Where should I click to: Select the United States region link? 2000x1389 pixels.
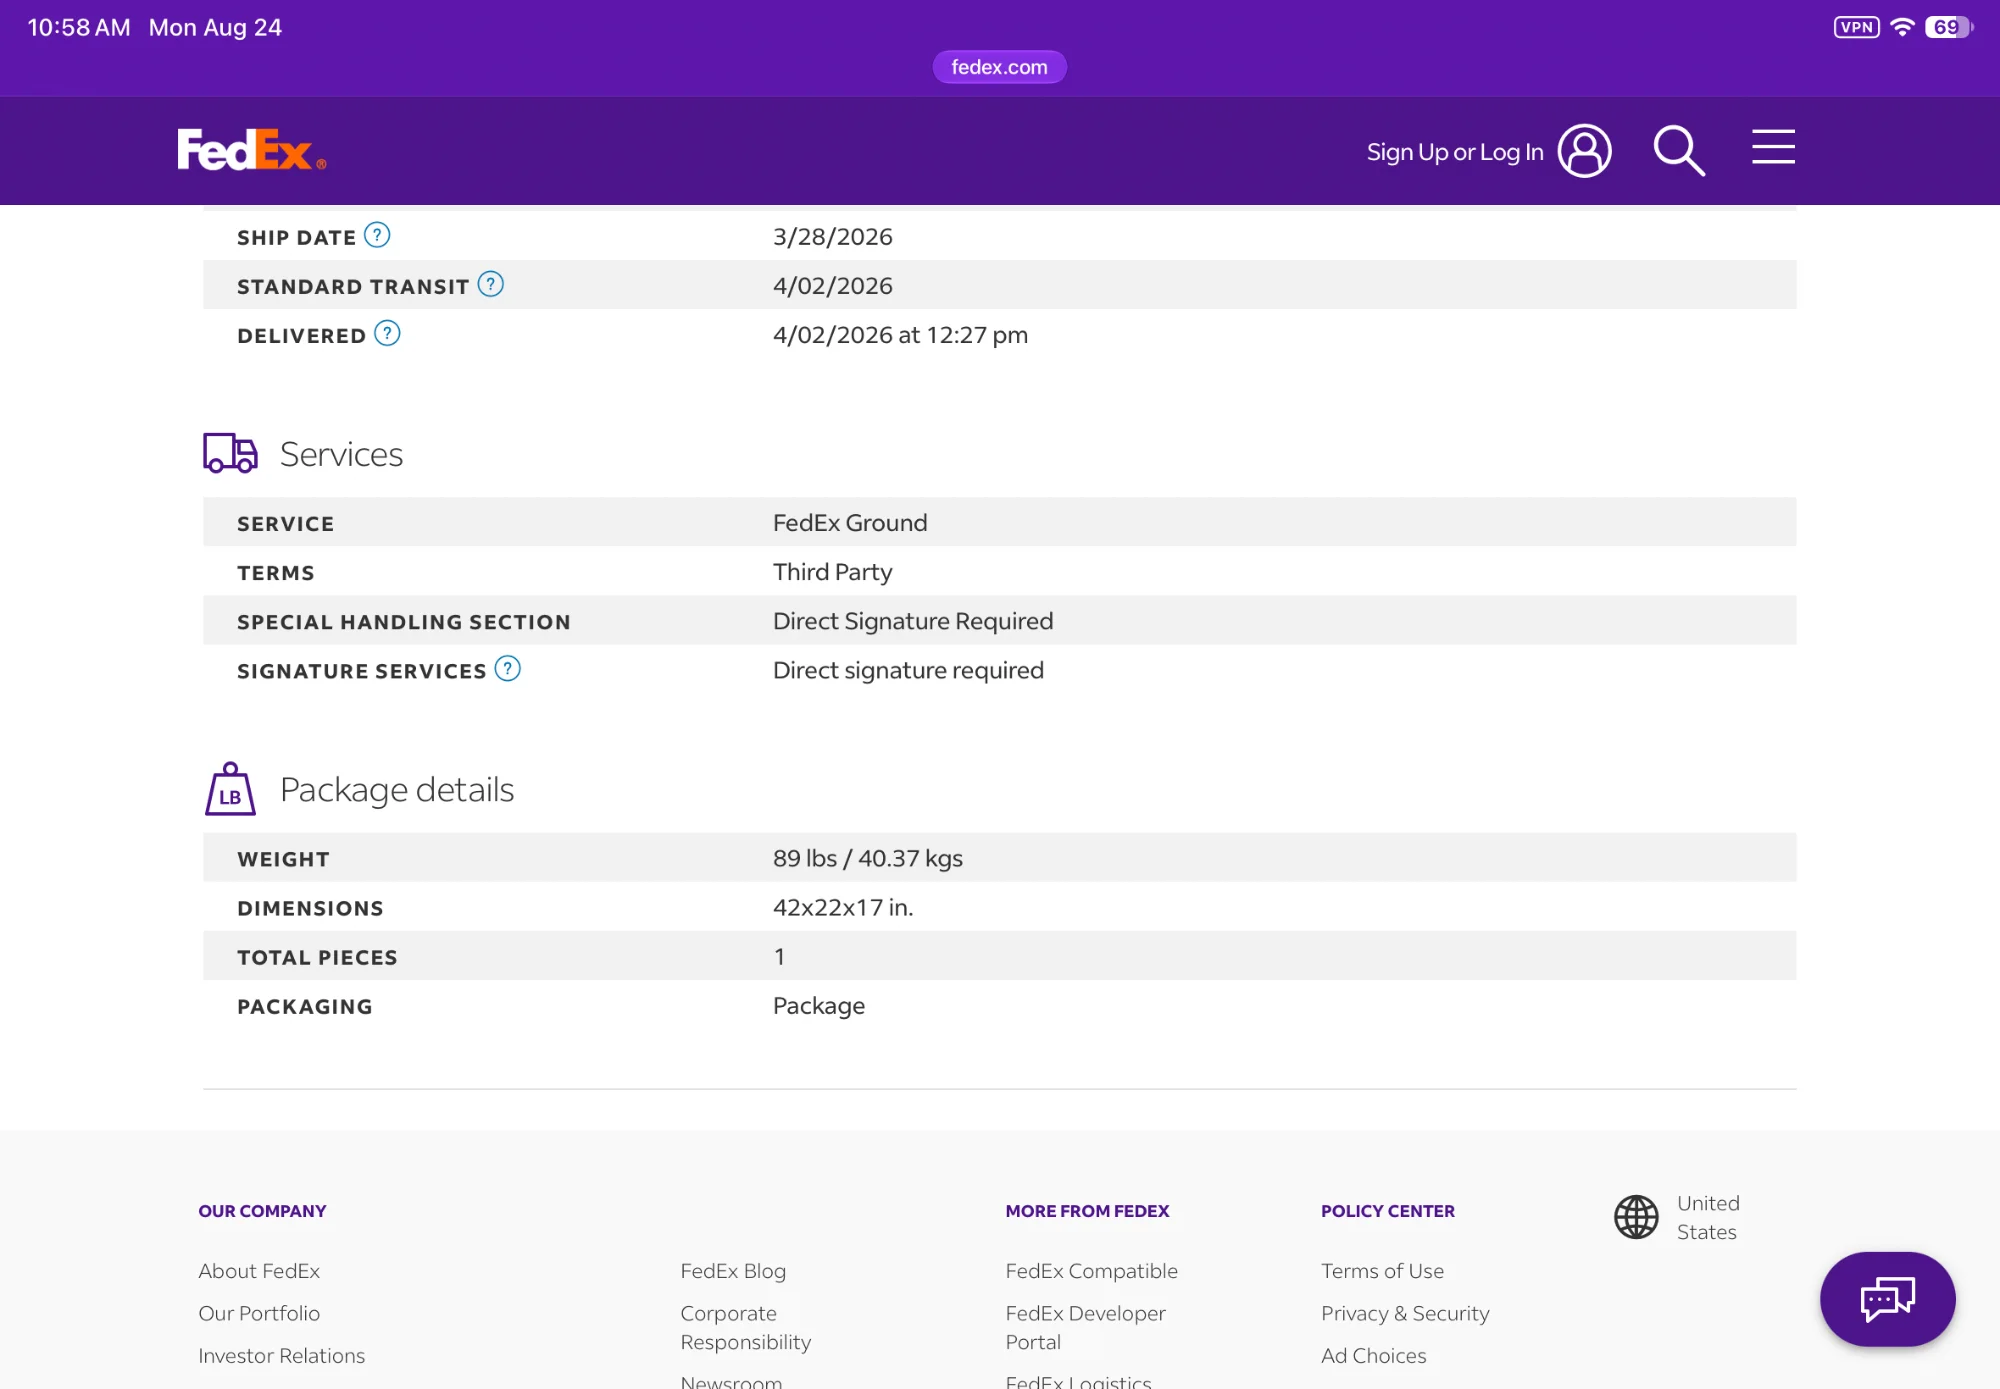[1708, 1218]
